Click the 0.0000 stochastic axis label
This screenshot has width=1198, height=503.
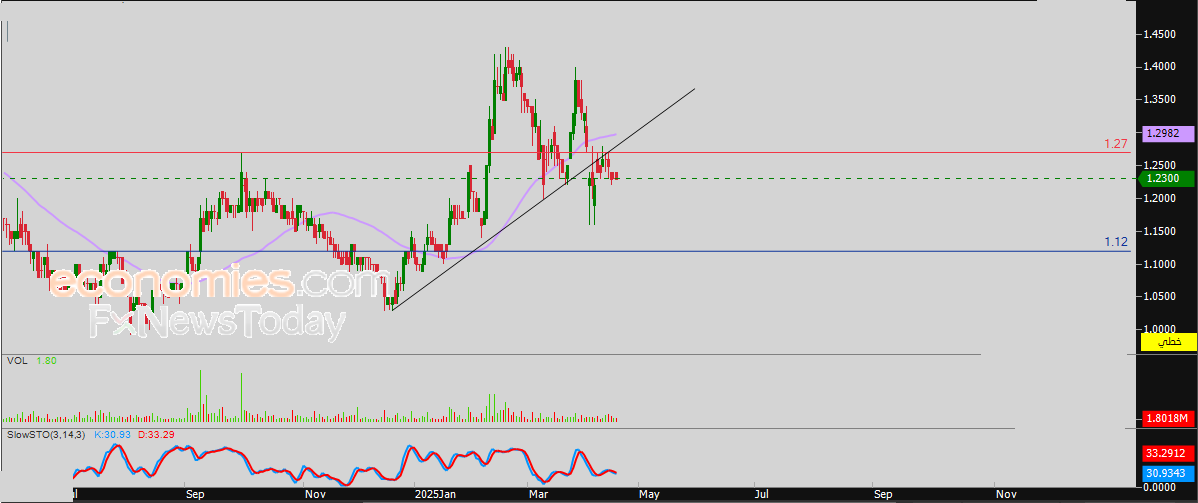click(1160, 488)
